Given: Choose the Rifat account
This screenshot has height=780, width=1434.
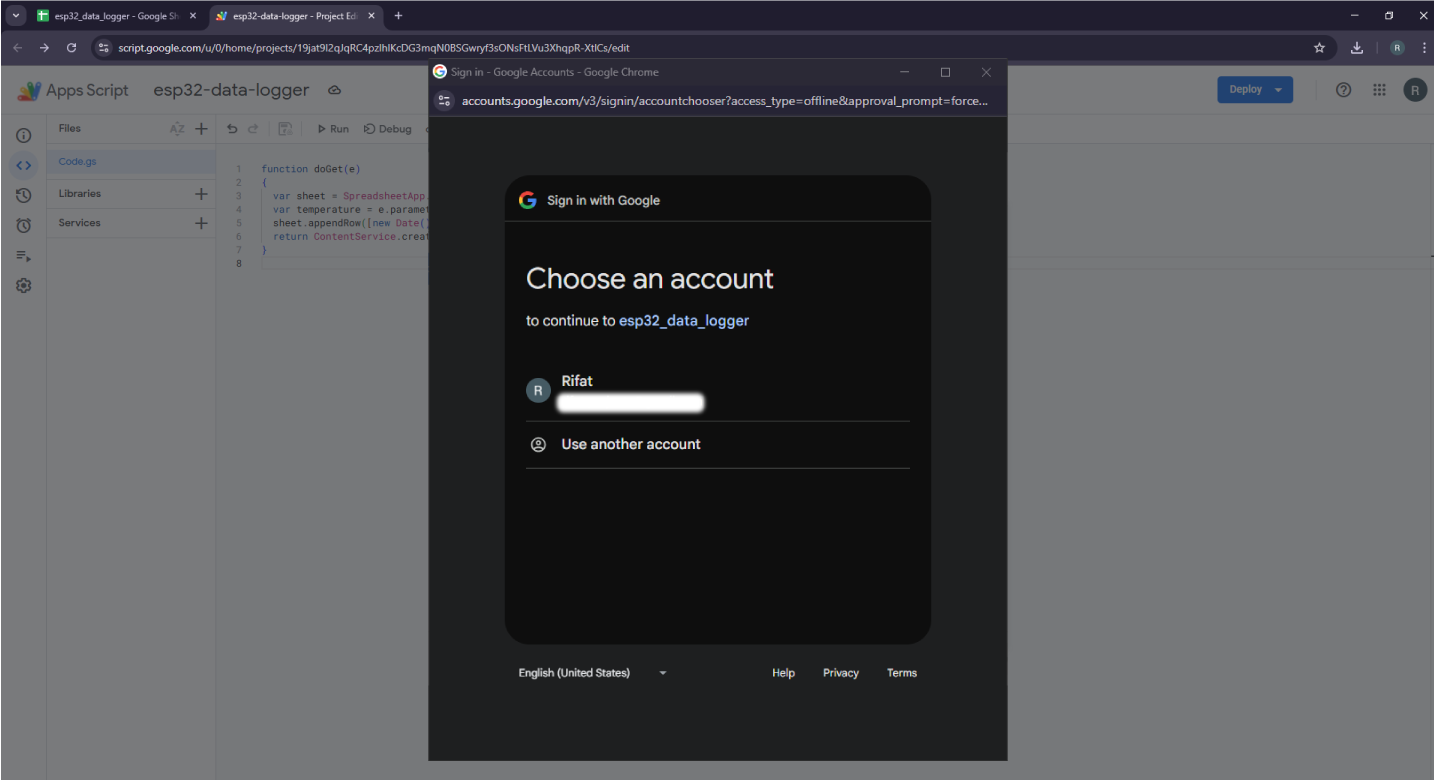Looking at the screenshot, I should [632, 391].
